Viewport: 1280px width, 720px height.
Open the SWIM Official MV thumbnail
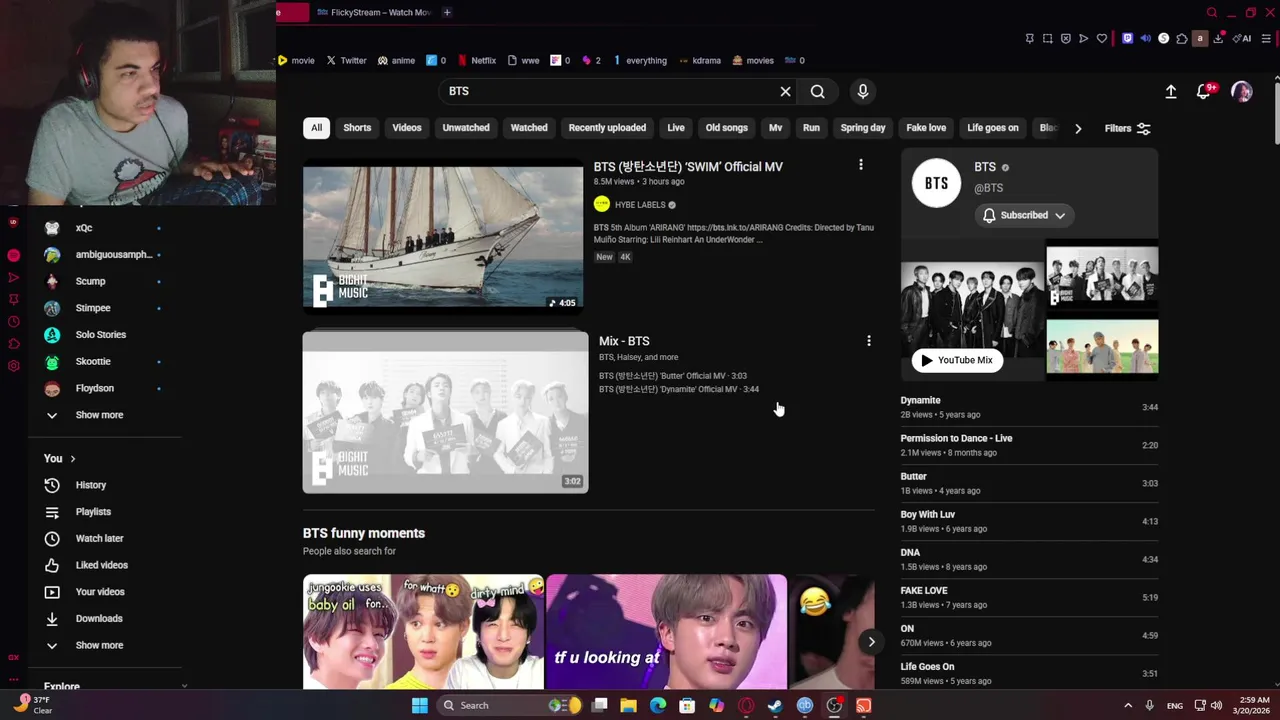pyautogui.click(x=443, y=238)
